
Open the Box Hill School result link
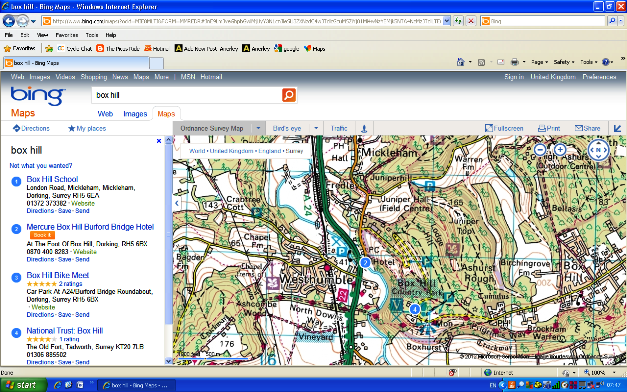[x=52, y=179]
